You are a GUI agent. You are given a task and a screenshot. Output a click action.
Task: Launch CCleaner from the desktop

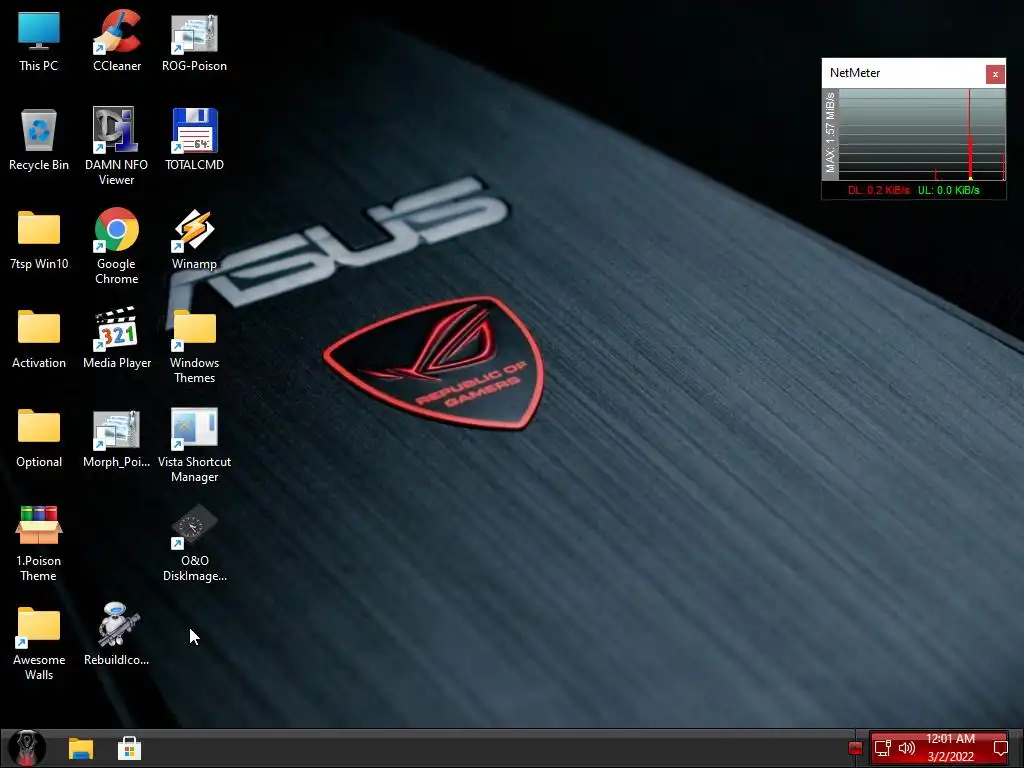click(x=117, y=40)
